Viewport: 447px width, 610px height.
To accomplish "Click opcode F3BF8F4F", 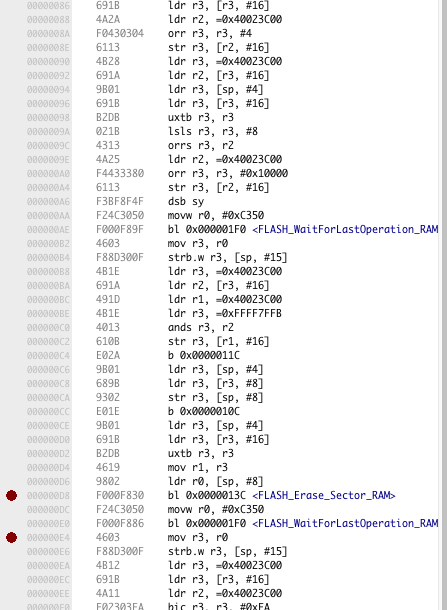I will [120, 202].
